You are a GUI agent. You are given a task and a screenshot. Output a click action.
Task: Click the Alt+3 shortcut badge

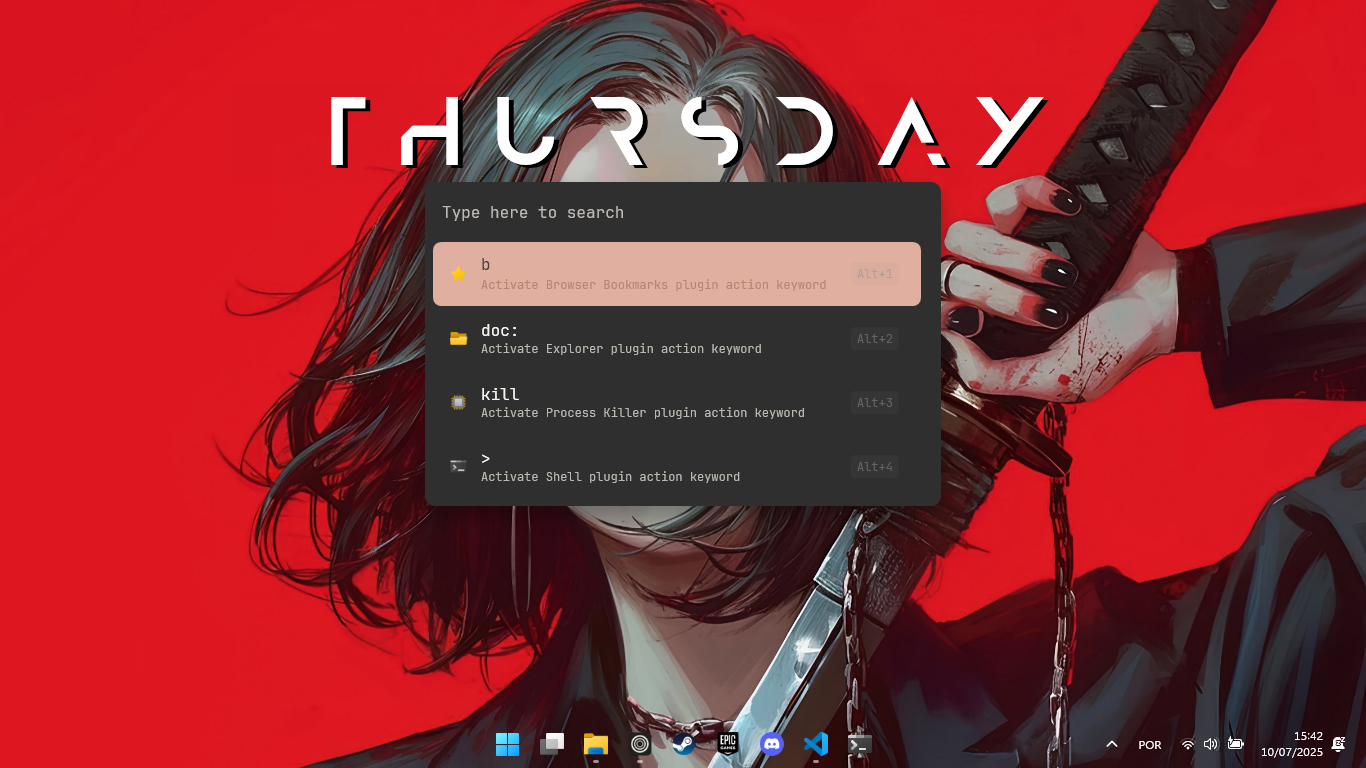875,402
